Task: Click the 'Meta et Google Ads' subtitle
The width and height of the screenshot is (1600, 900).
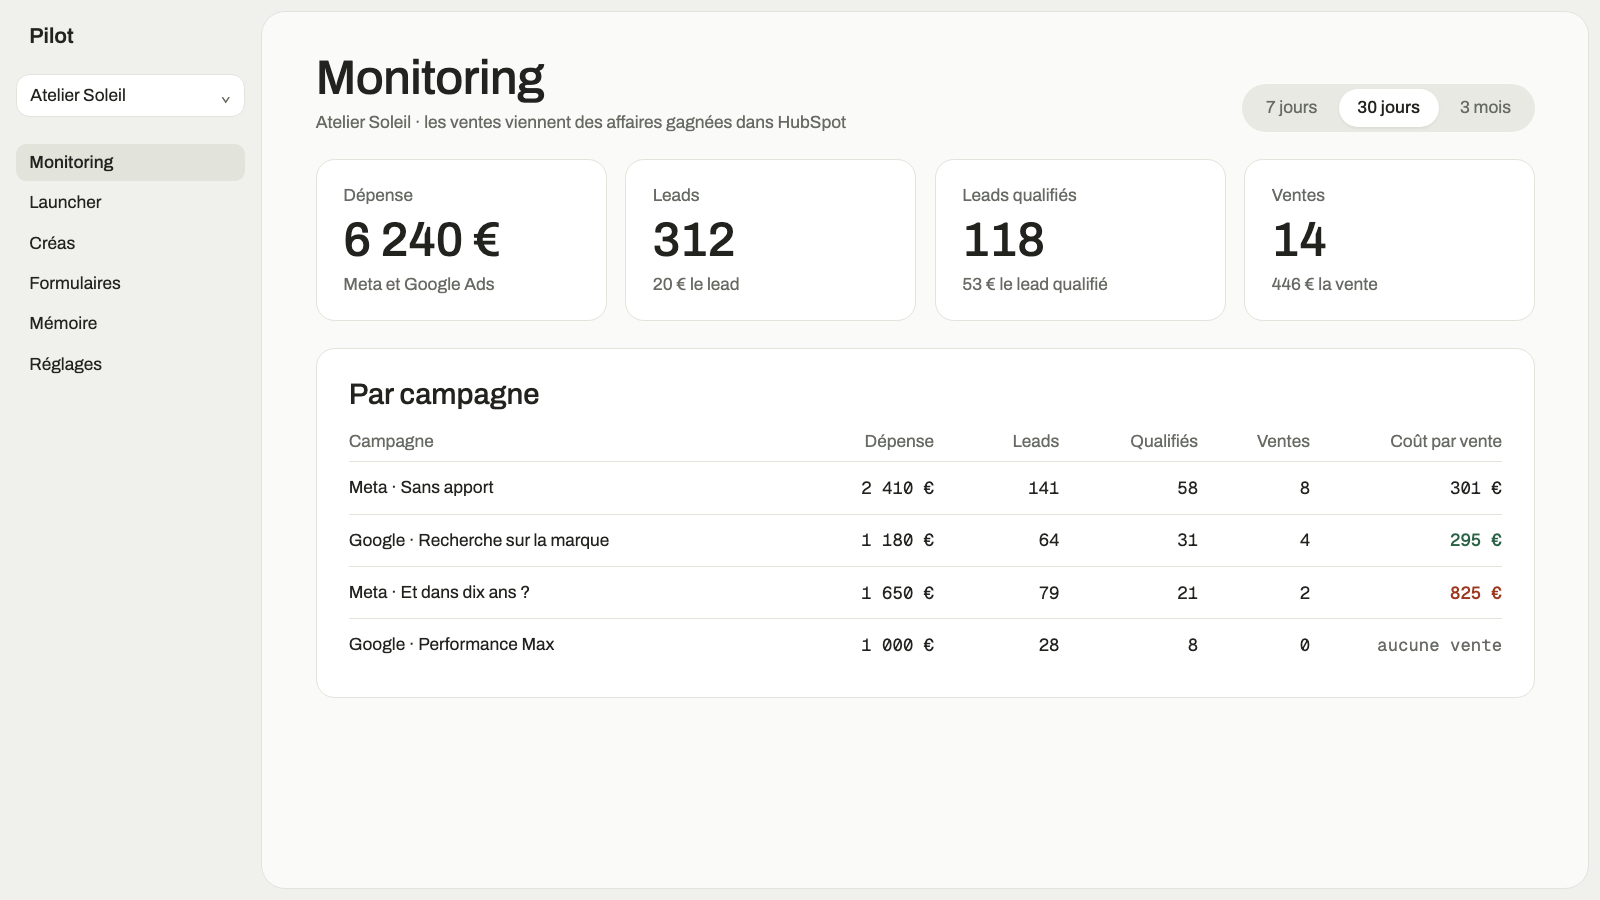Action: tap(419, 284)
